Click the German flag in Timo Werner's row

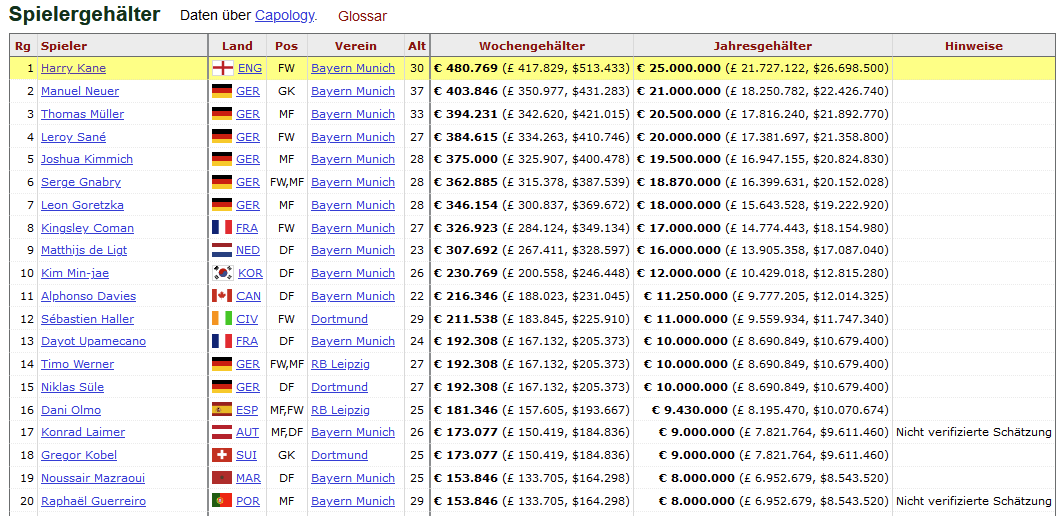pyautogui.click(x=222, y=364)
